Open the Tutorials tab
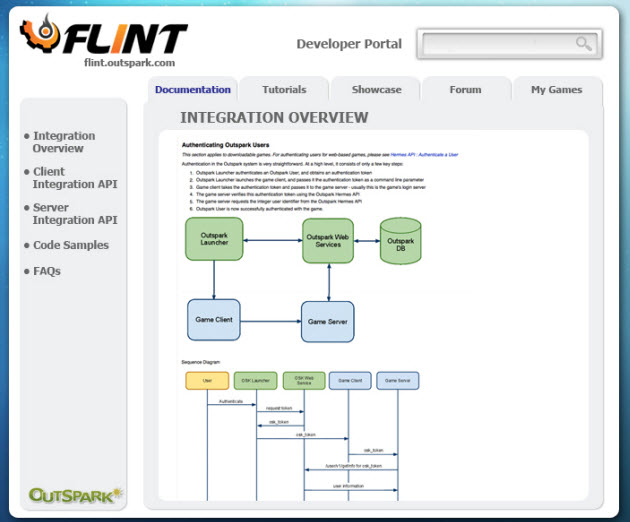The height and width of the screenshot is (522, 630). (x=284, y=89)
